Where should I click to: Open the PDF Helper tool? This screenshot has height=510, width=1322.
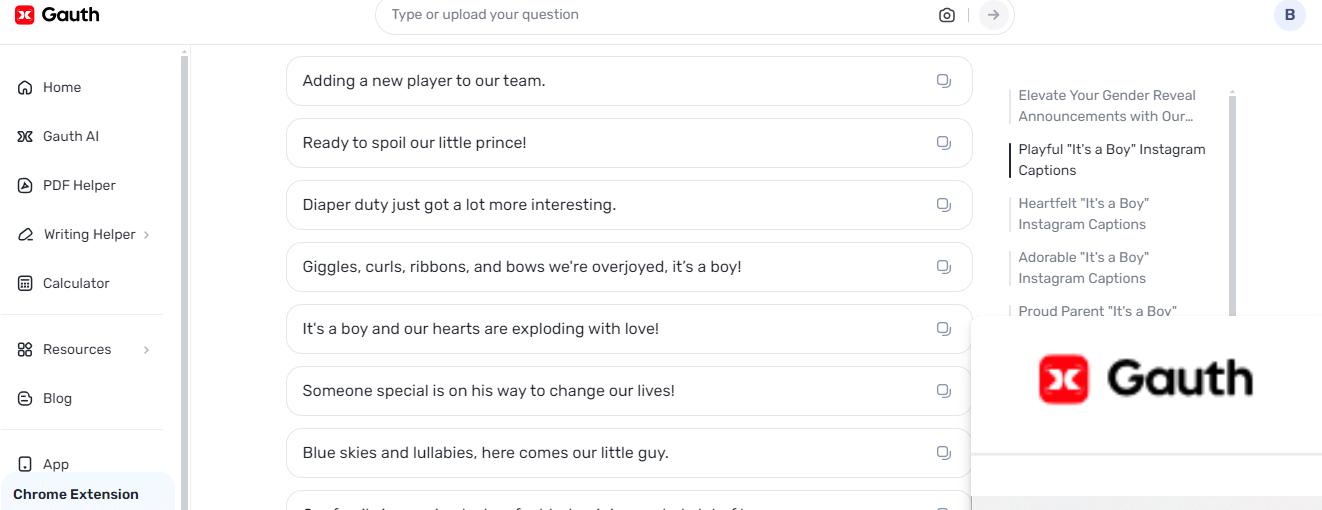[x=78, y=186]
